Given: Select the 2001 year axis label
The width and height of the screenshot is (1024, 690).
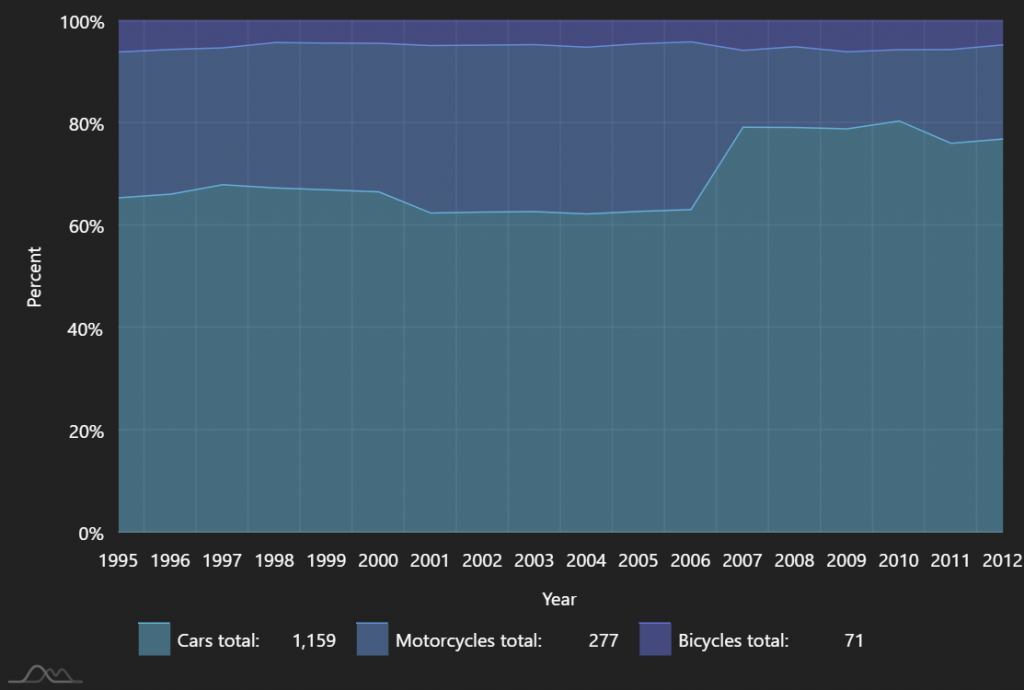Looking at the screenshot, I should point(430,559).
